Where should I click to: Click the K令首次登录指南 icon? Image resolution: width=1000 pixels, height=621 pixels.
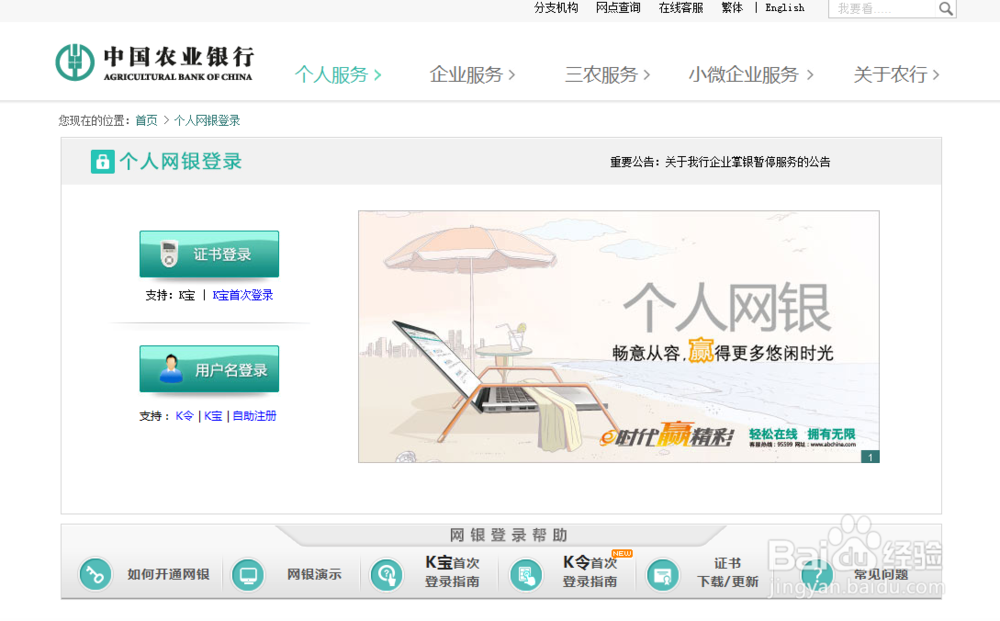coord(525,574)
